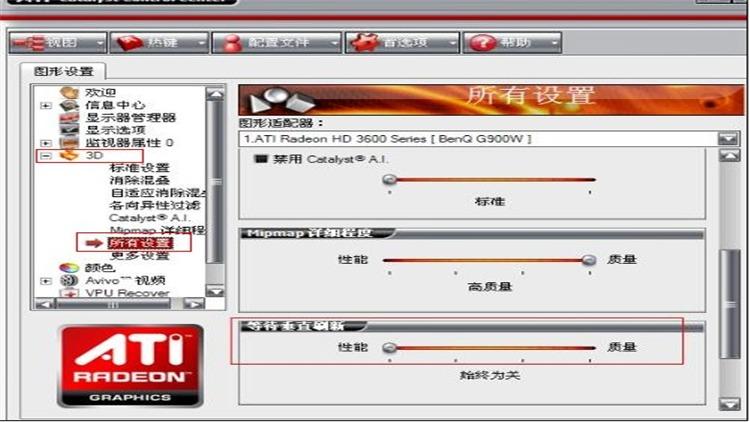This screenshot has height=422, width=750.
Task: Click the 显示选项 tree icon
Action: coord(69,130)
